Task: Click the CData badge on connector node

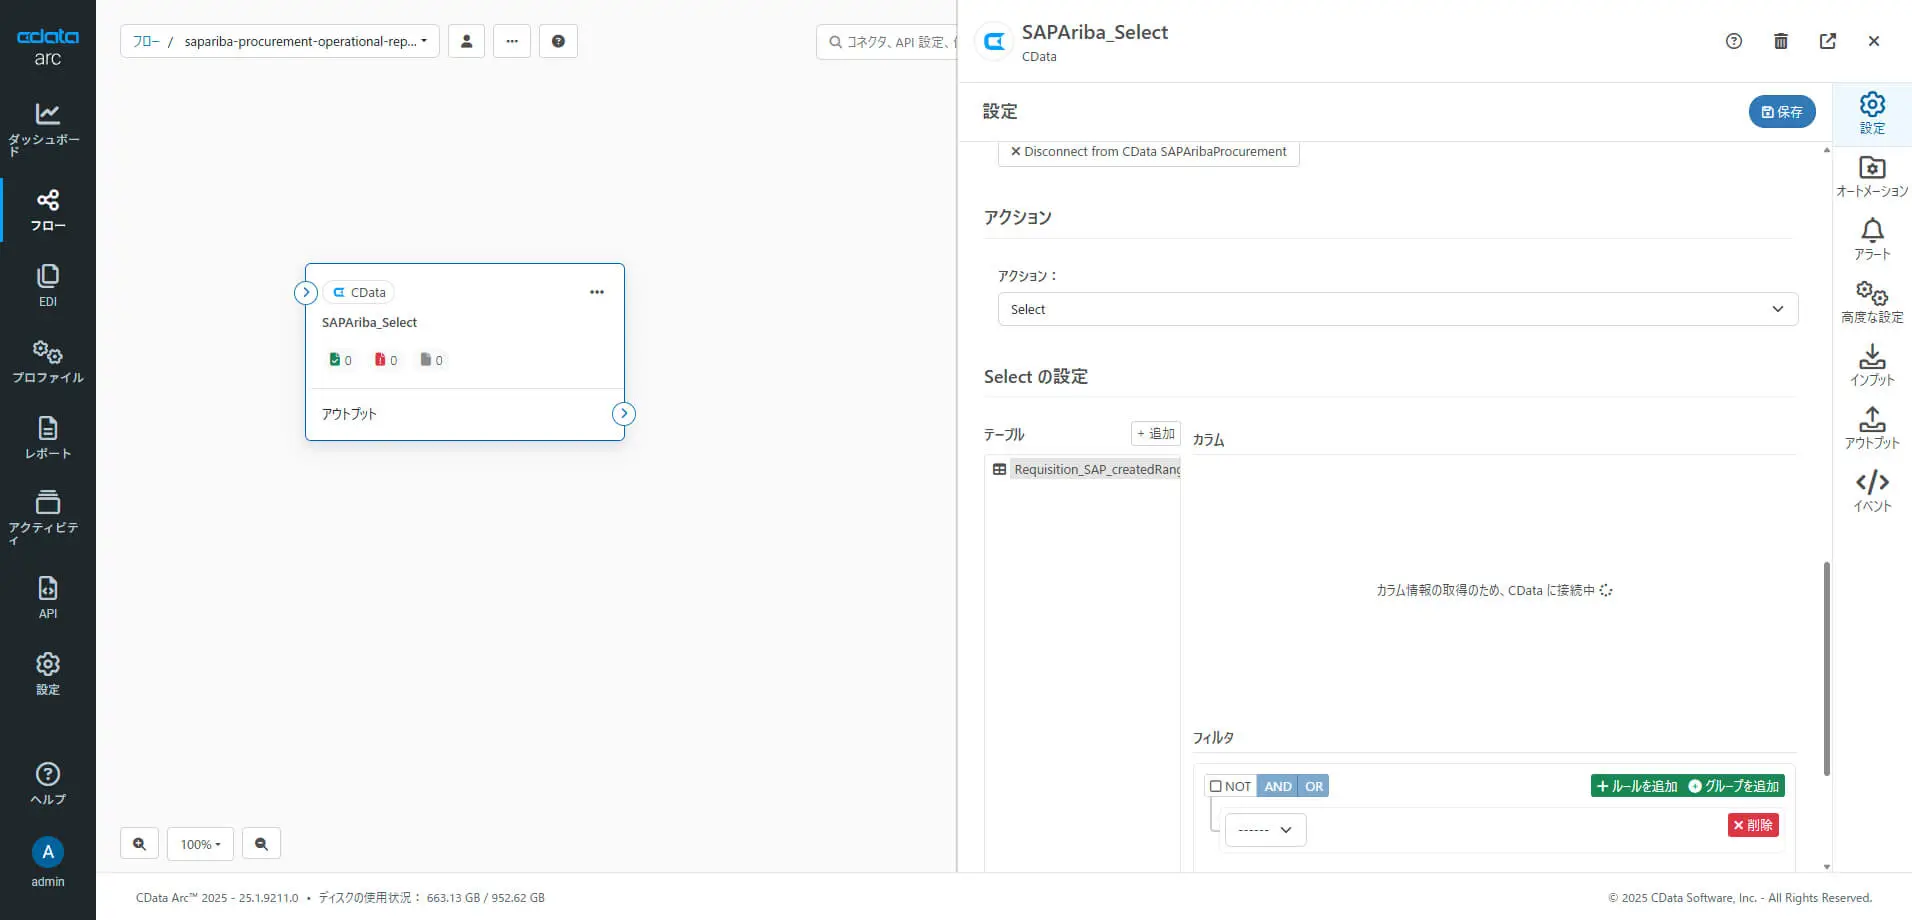Action: 359,293
